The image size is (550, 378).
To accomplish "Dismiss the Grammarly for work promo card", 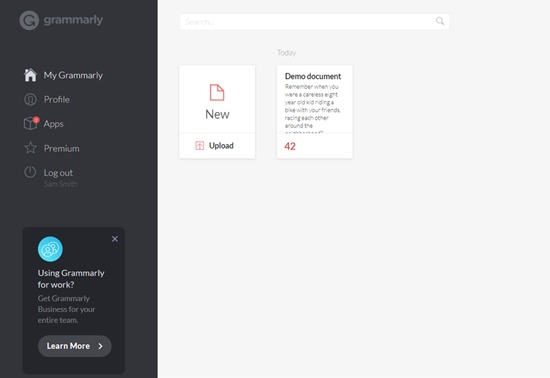I will pyautogui.click(x=115, y=239).
